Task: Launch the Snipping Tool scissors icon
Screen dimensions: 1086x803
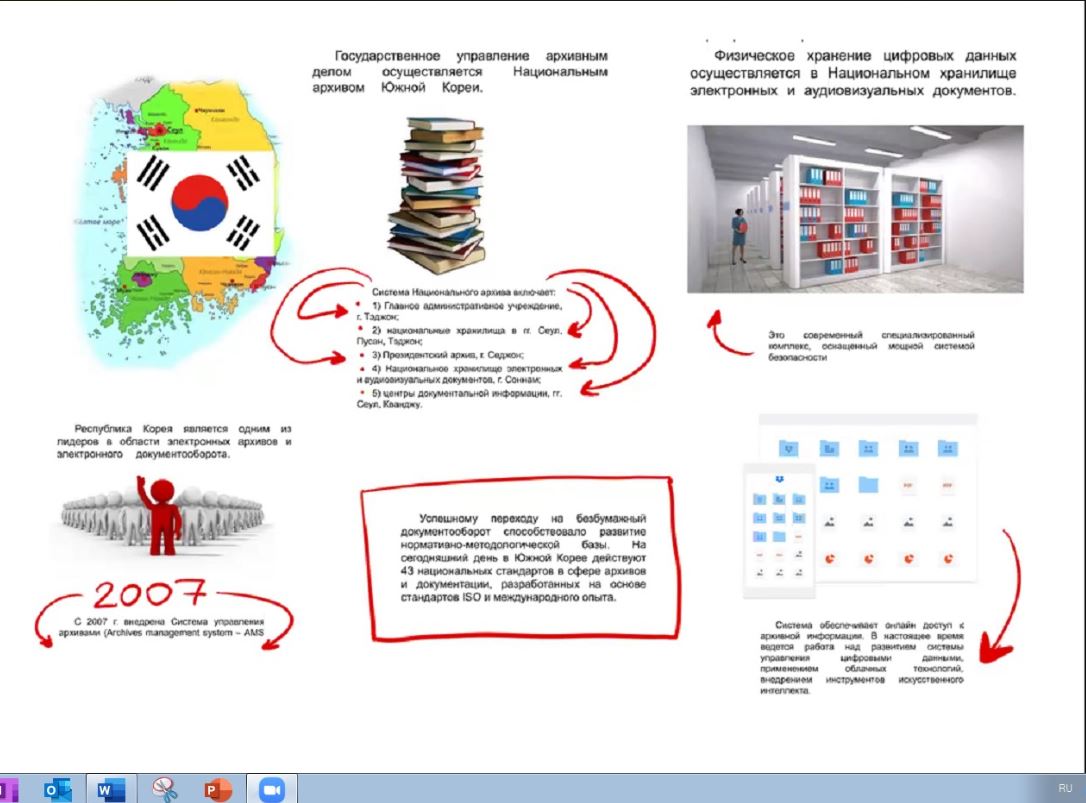Action: click(x=165, y=789)
